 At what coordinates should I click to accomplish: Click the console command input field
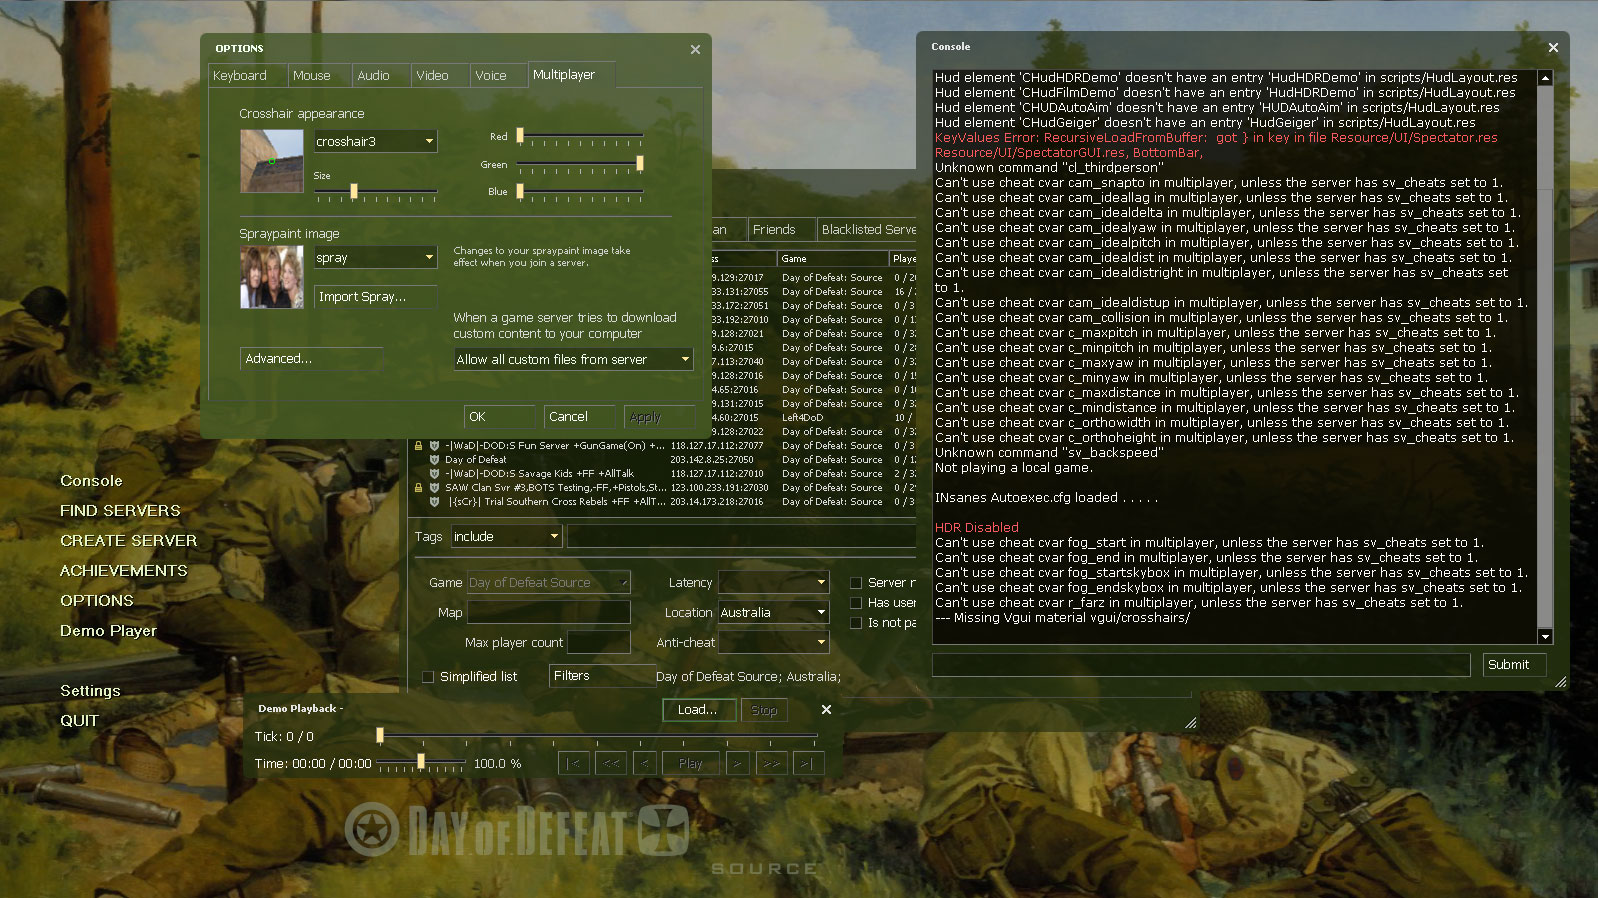(1200, 665)
